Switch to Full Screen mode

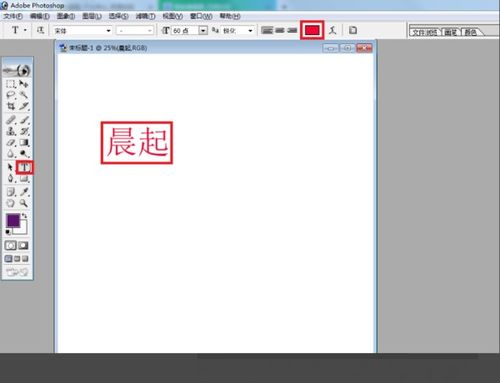click(25, 259)
